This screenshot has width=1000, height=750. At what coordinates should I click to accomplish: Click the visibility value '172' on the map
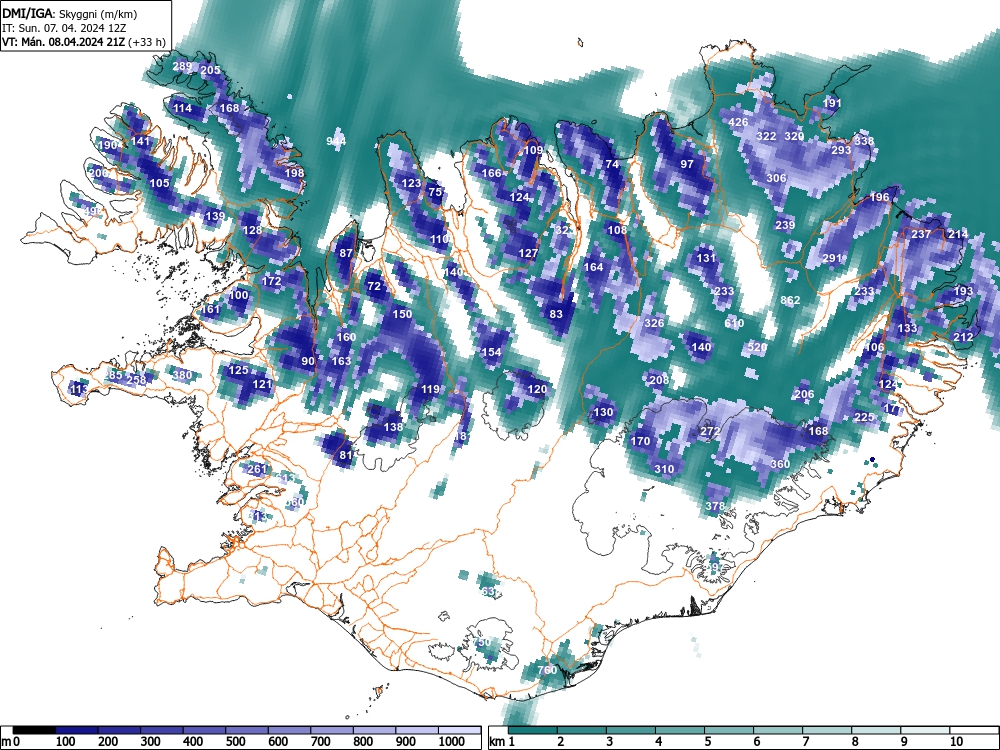pyautogui.click(x=272, y=281)
